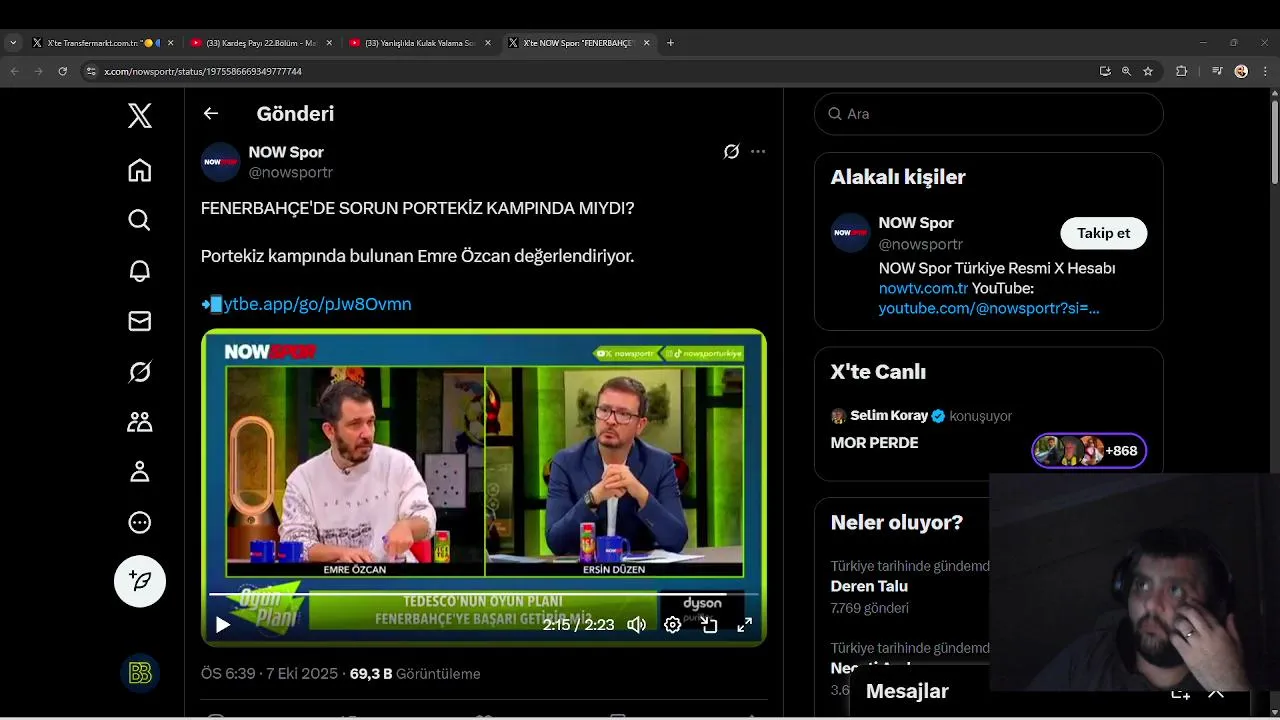Open Chrome three-dot menu

point(1266,71)
